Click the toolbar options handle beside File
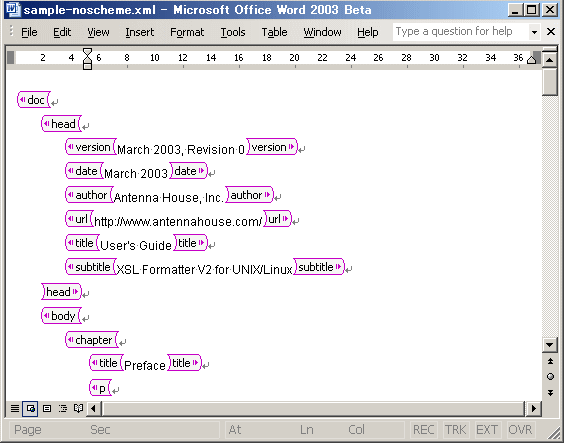Screen dimensions: 564x443 [x=11, y=32]
